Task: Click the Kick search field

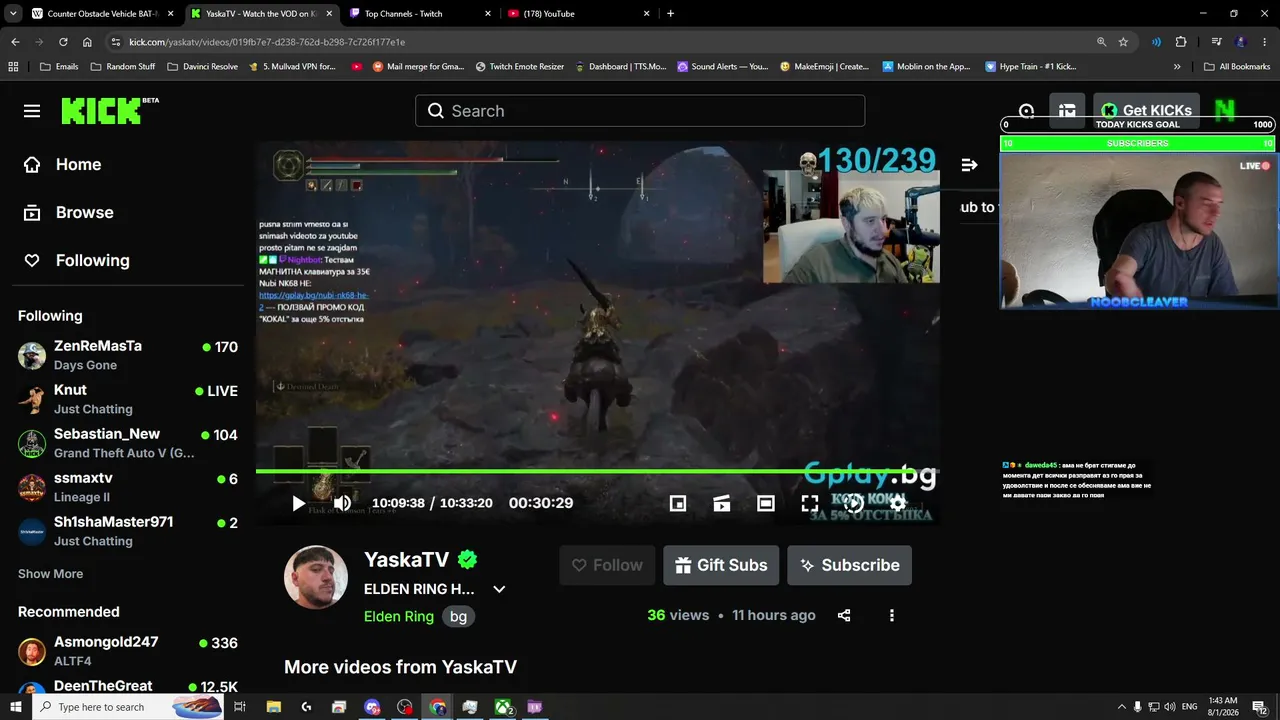Action: (640, 111)
